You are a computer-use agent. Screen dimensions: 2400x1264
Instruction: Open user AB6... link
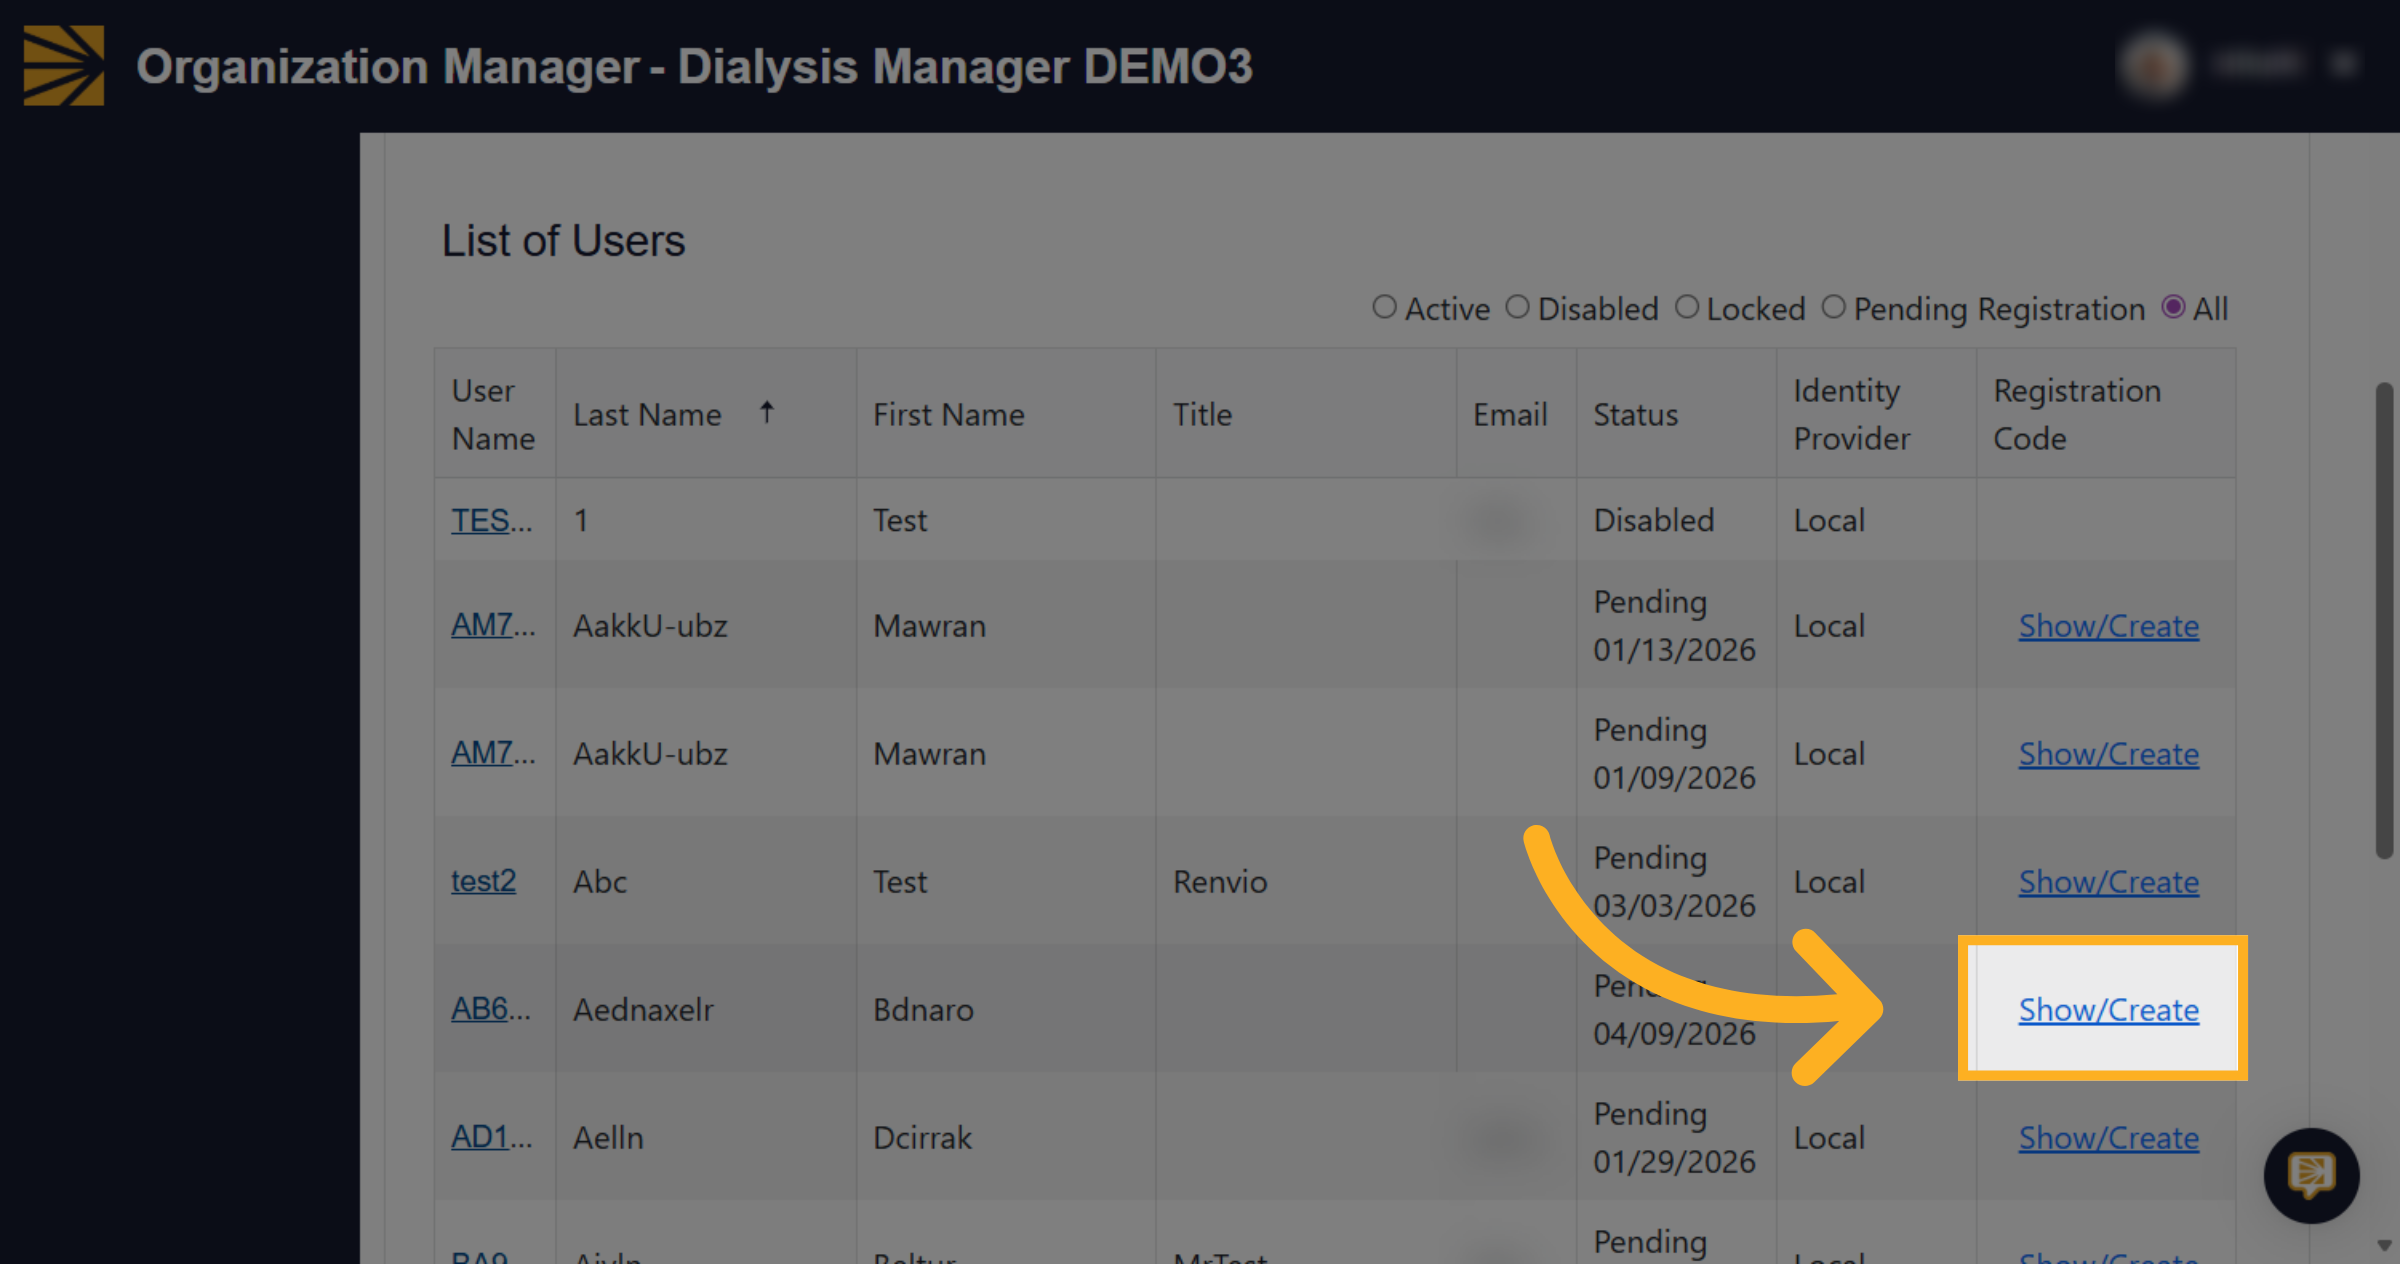(491, 1009)
